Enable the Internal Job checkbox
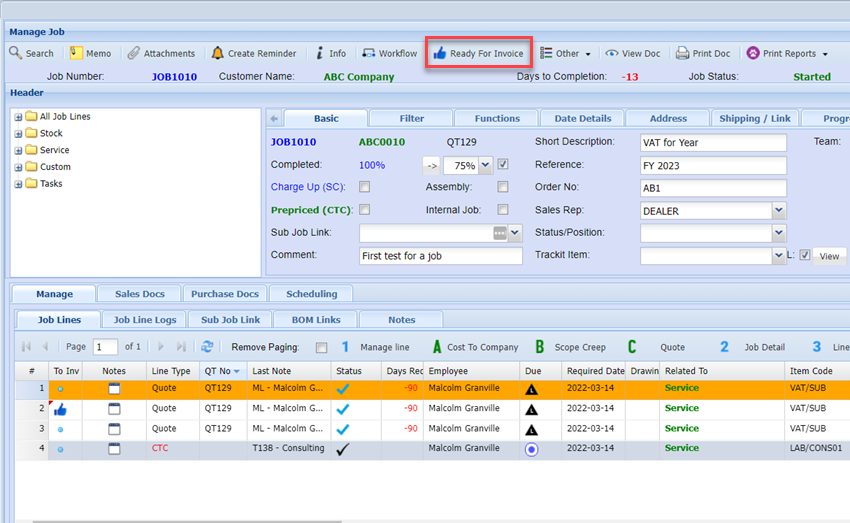Viewport: 850px width, 523px height. pos(503,210)
